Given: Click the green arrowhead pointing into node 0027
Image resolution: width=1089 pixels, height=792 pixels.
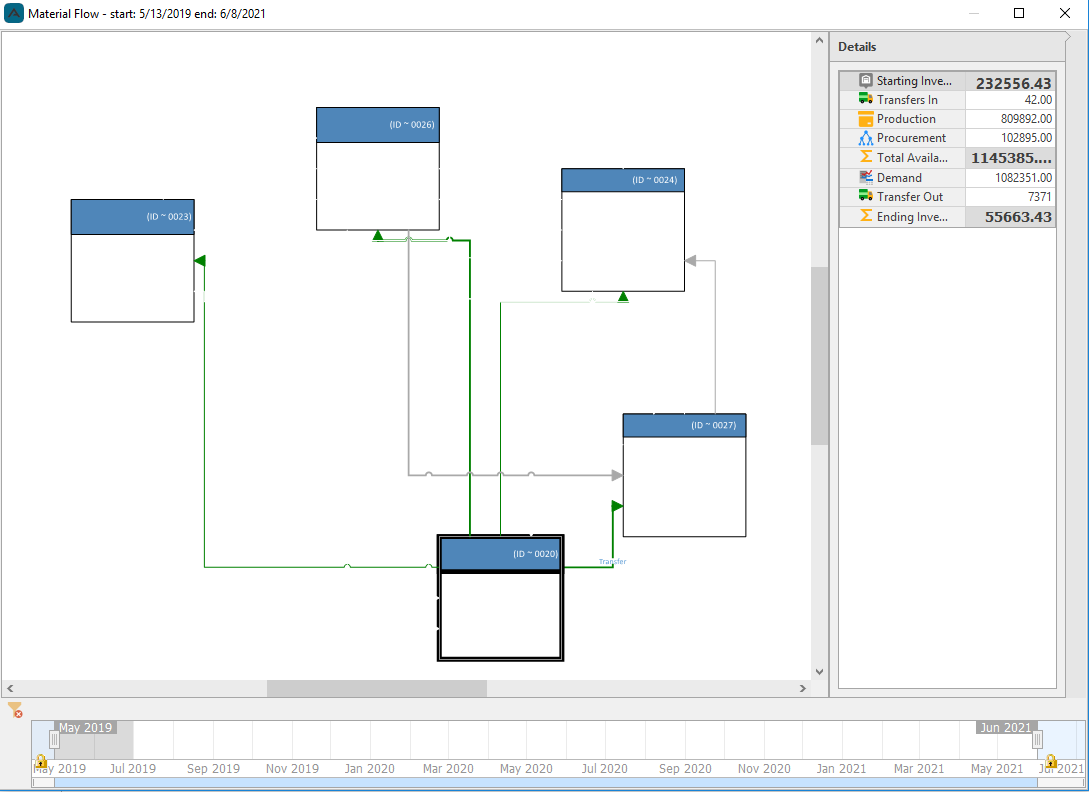Looking at the screenshot, I should point(617,506).
